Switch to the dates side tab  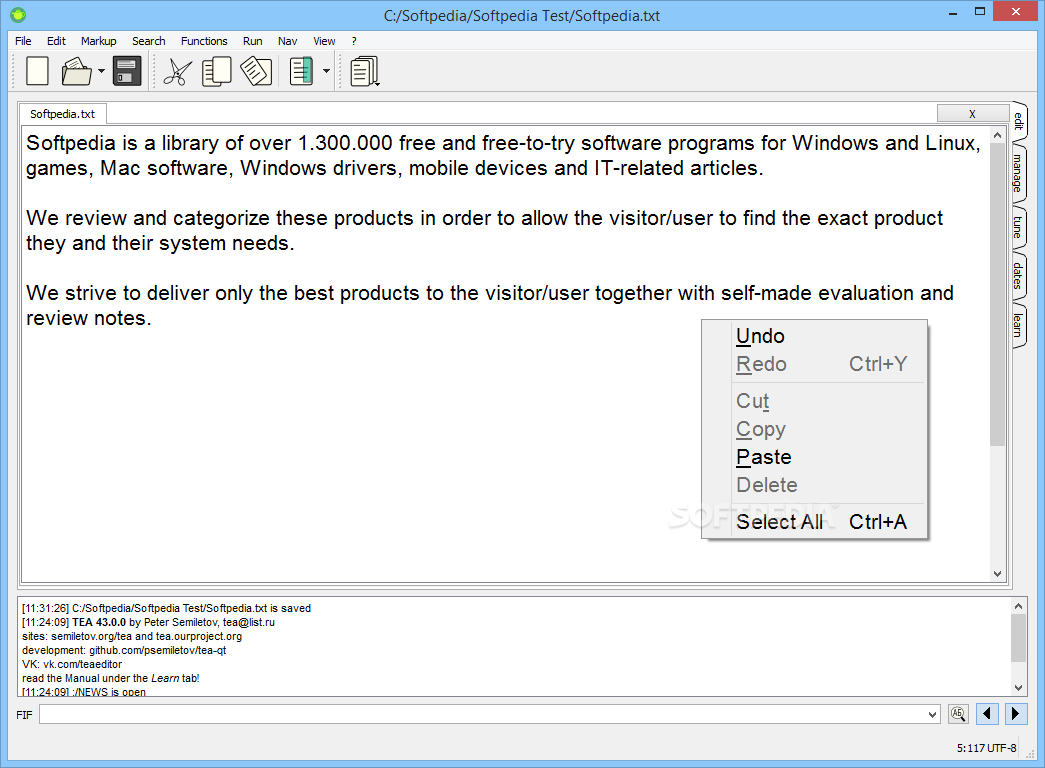click(x=1019, y=275)
